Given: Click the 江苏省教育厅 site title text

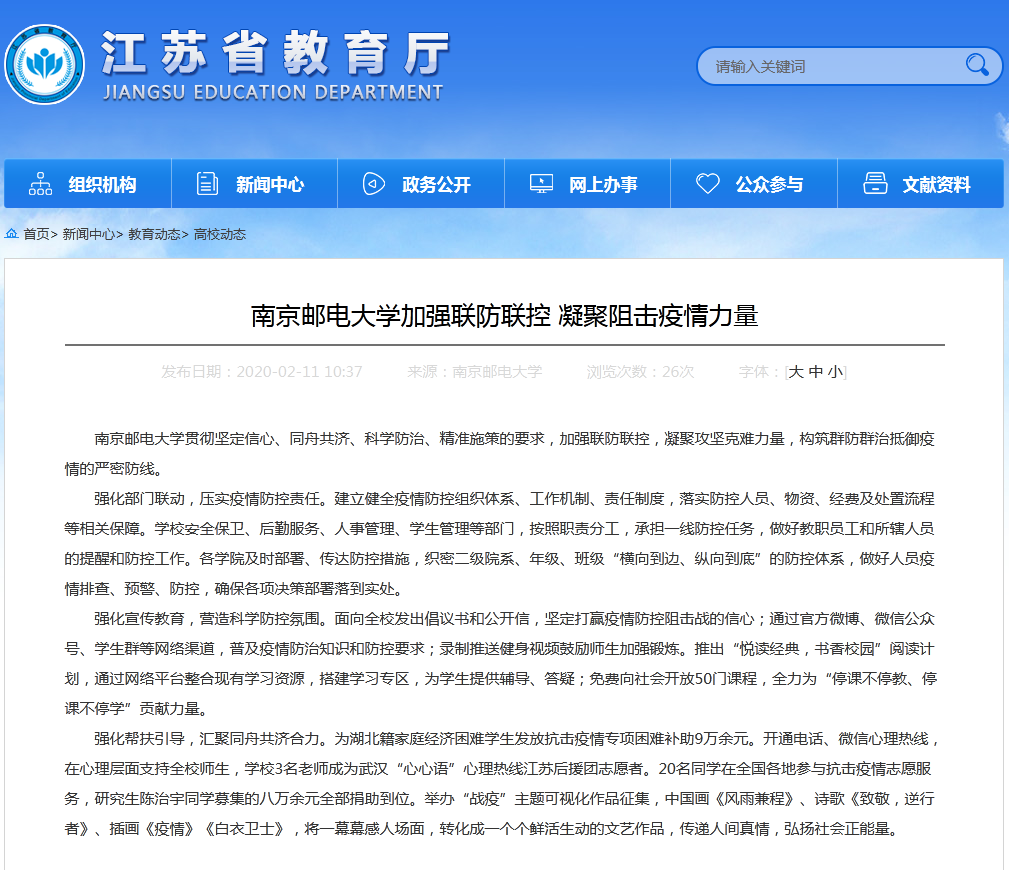Looking at the screenshot, I should [x=275, y=53].
